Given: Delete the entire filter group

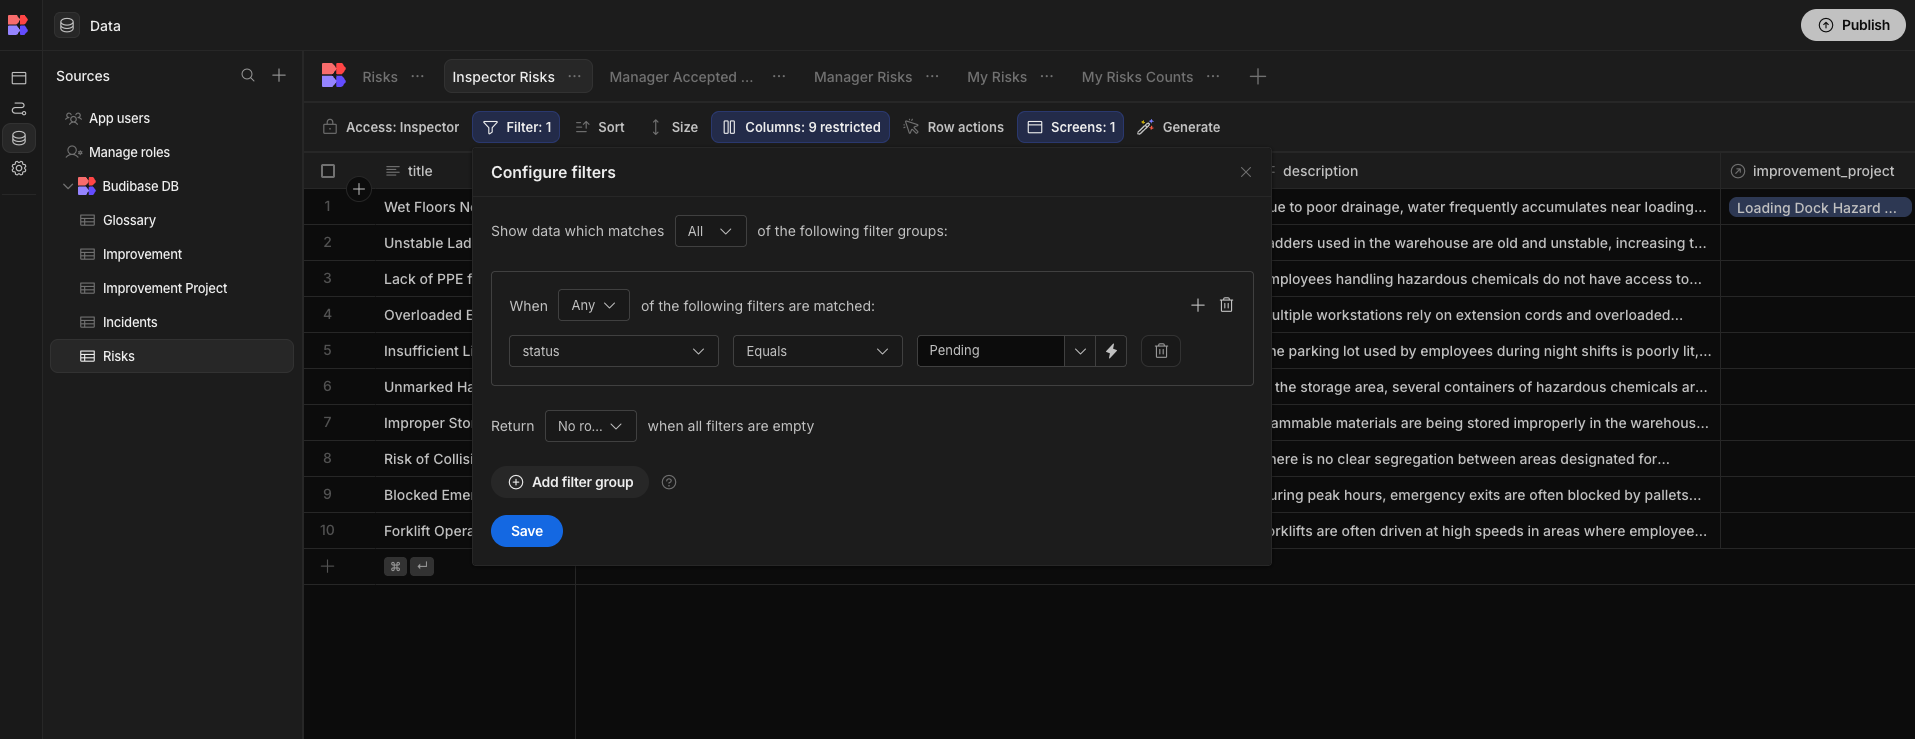Looking at the screenshot, I should click(1227, 305).
